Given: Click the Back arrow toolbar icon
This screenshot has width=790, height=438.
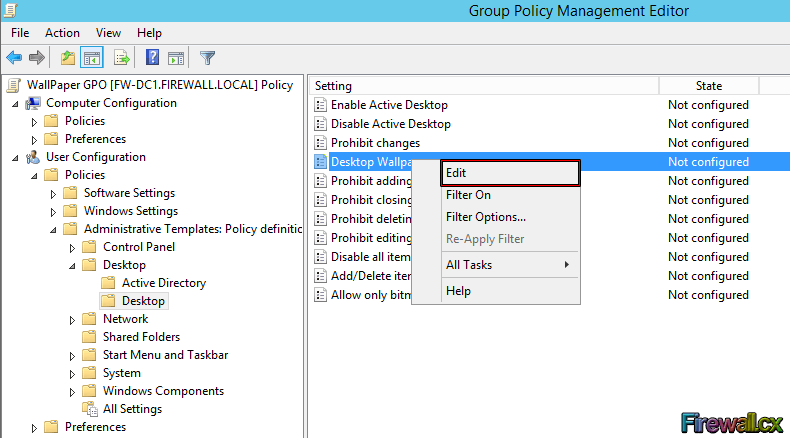Looking at the screenshot, I should 14,58.
